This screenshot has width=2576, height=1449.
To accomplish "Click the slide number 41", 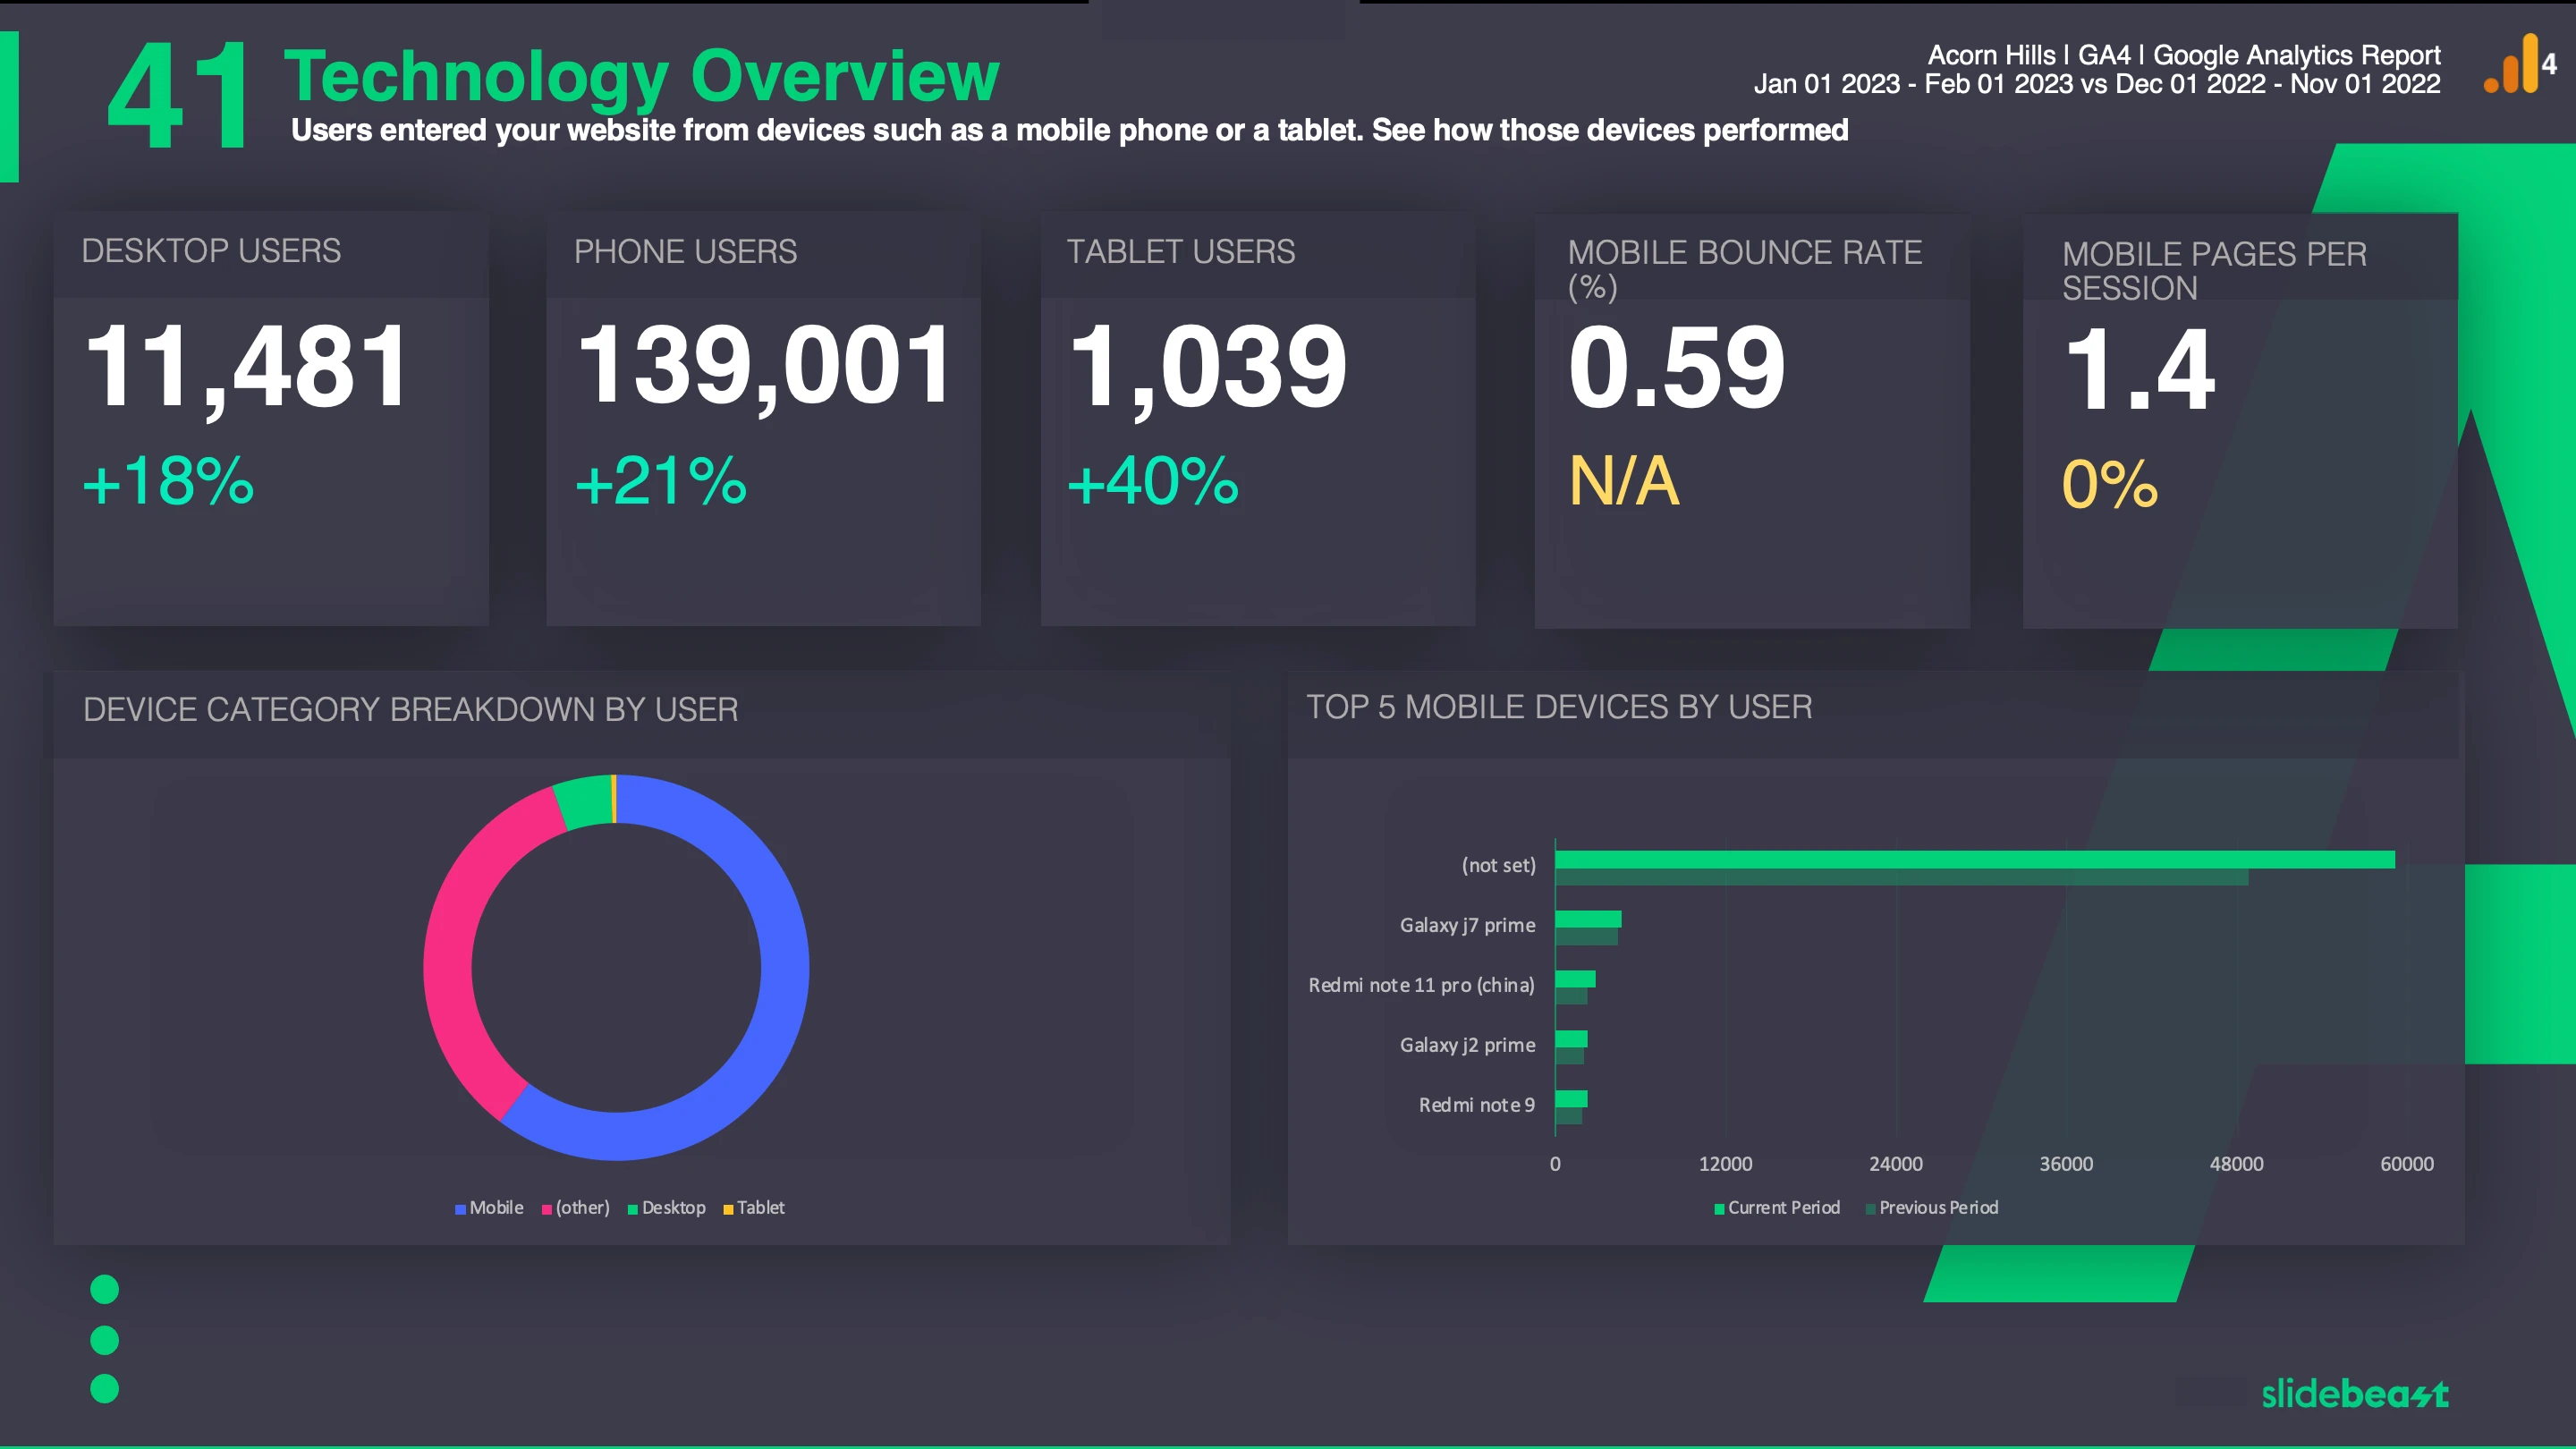I will pyautogui.click(x=178, y=96).
